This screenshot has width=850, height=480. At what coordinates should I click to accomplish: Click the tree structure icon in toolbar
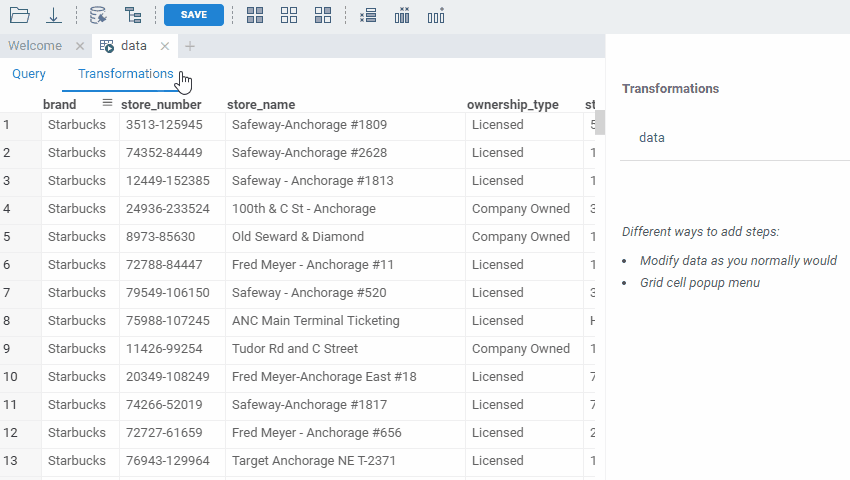(133, 15)
